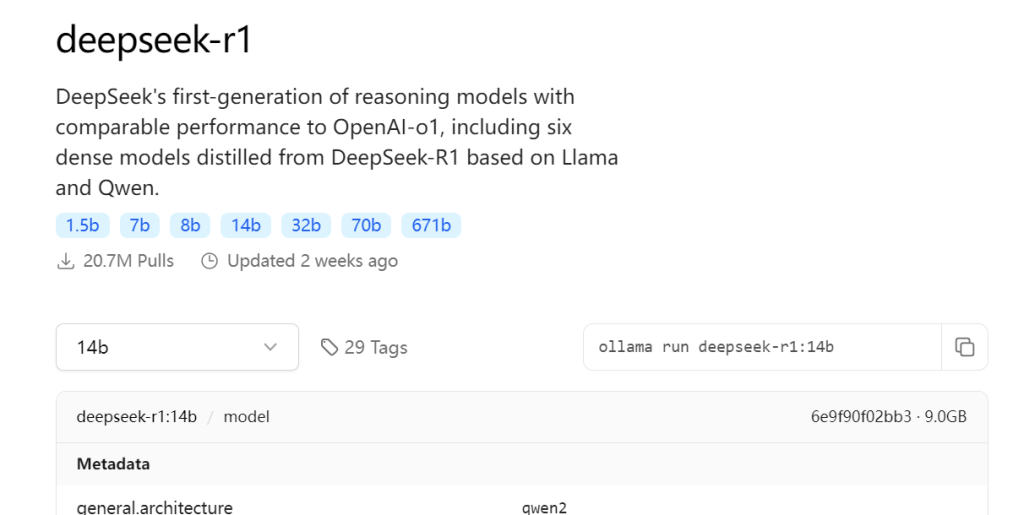This screenshot has height=515, width=1024.
Task: Click the 6e9f90f02bb3 hash text
Action: tap(861, 416)
